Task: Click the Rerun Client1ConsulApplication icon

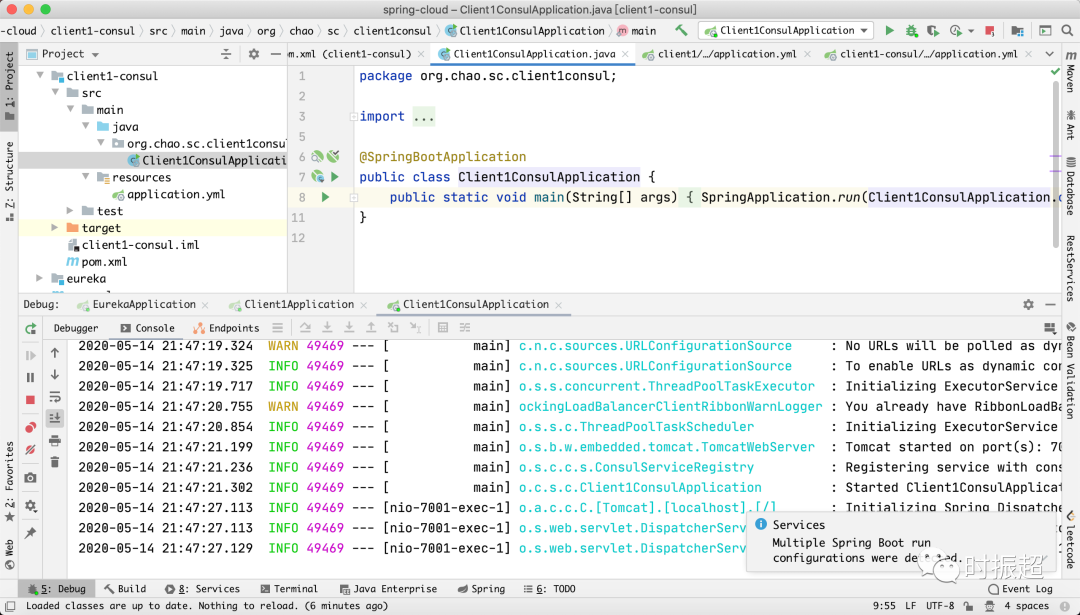Action: [x=31, y=328]
